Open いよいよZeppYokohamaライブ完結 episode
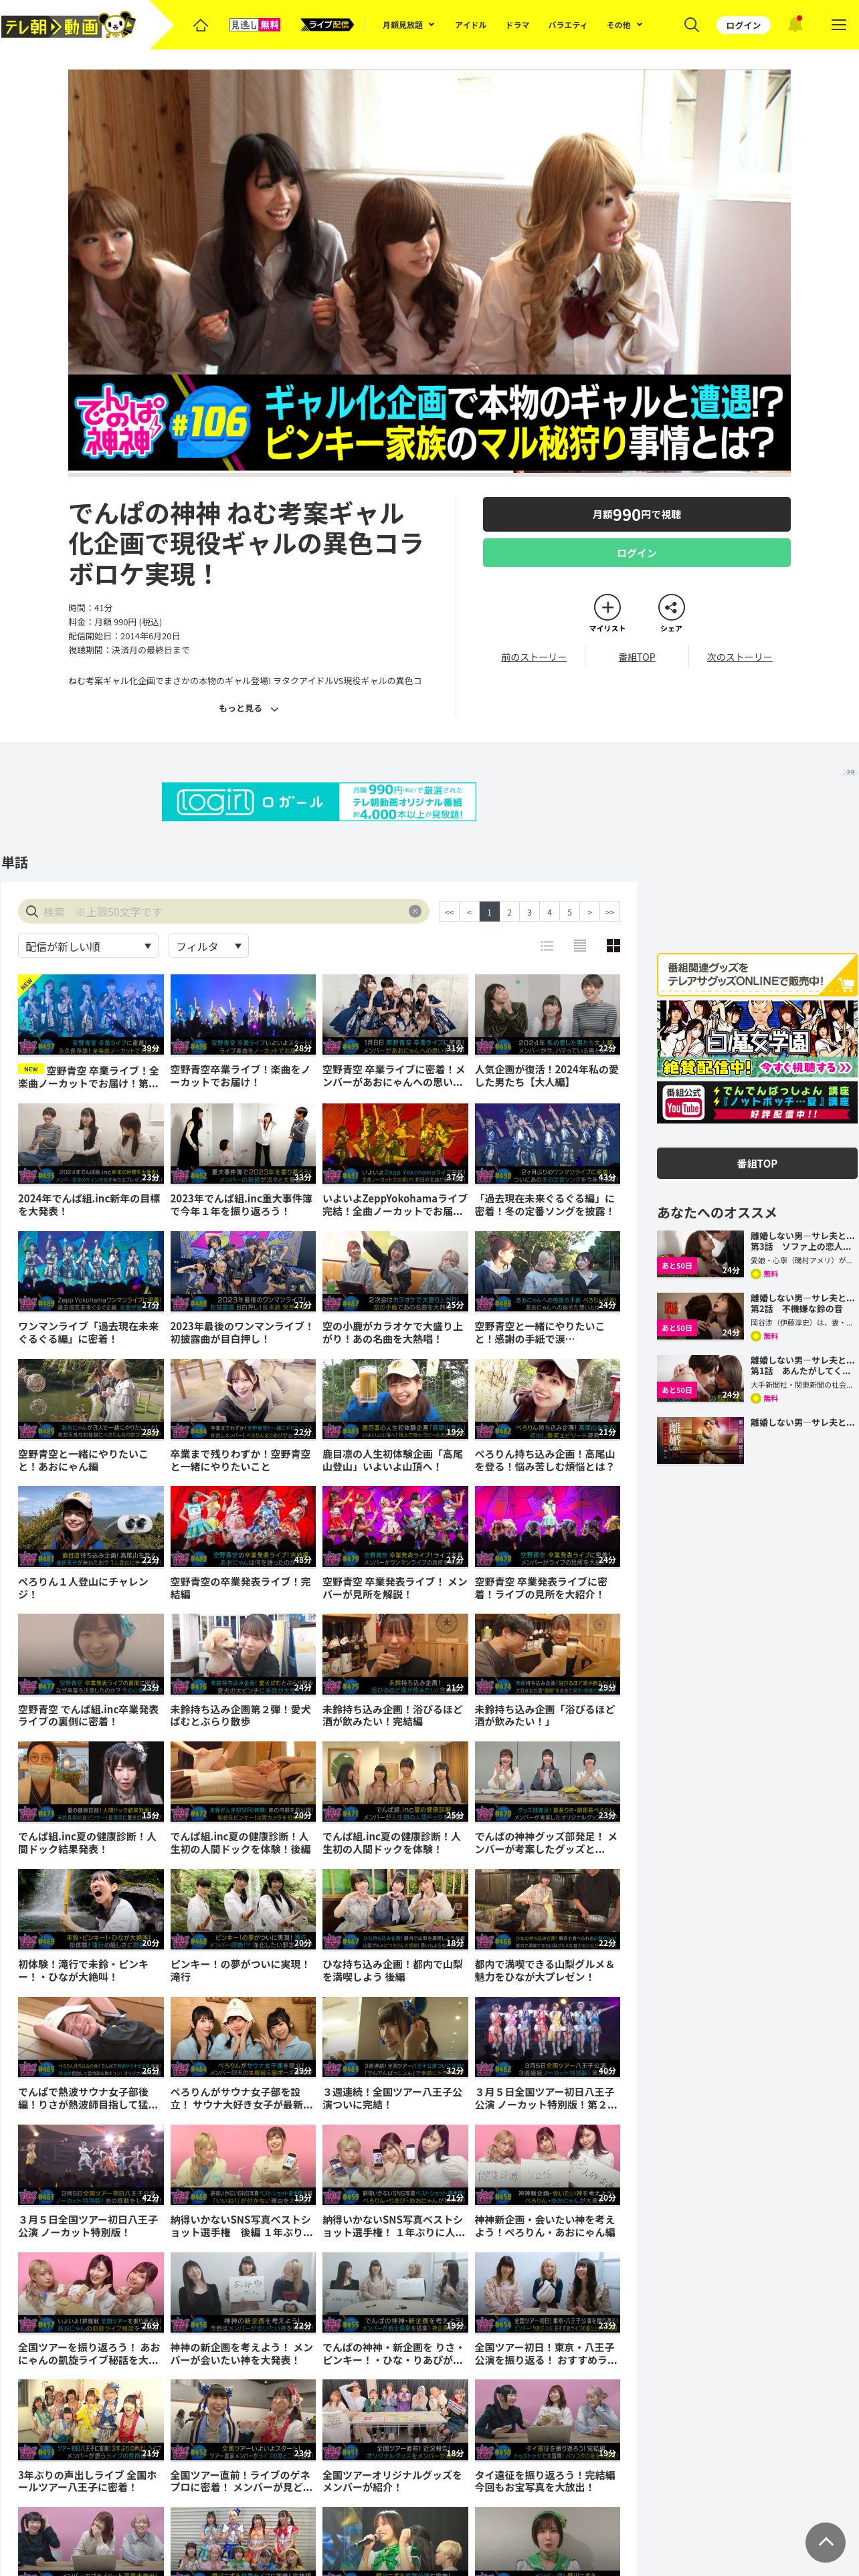This screenshot has height=2576, width=859. click(x=395, y=1161)
